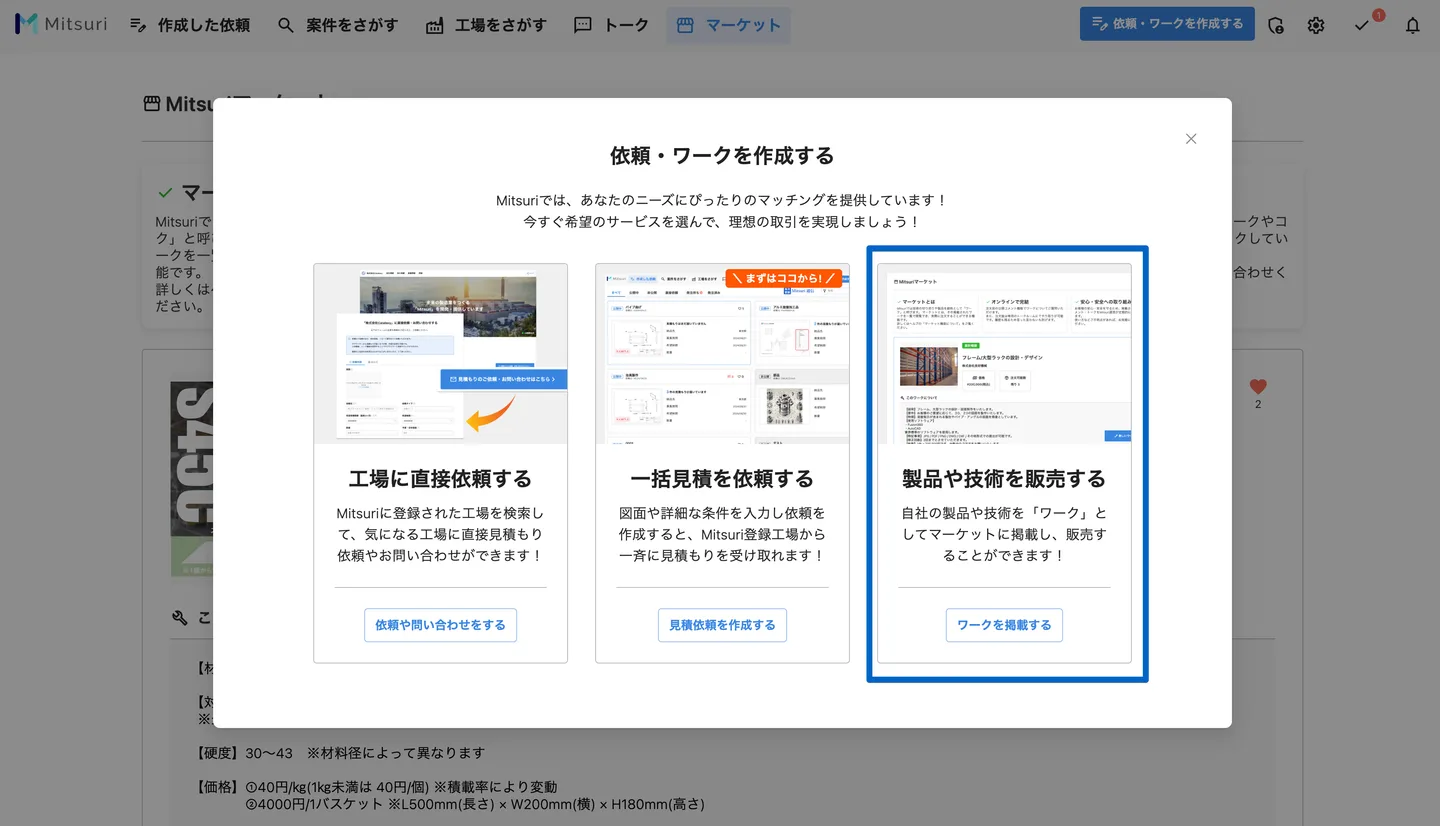Screen dimensions: 1440x826
Task: Open 案件をさがす in the top navigation
Action: (338, 25)
